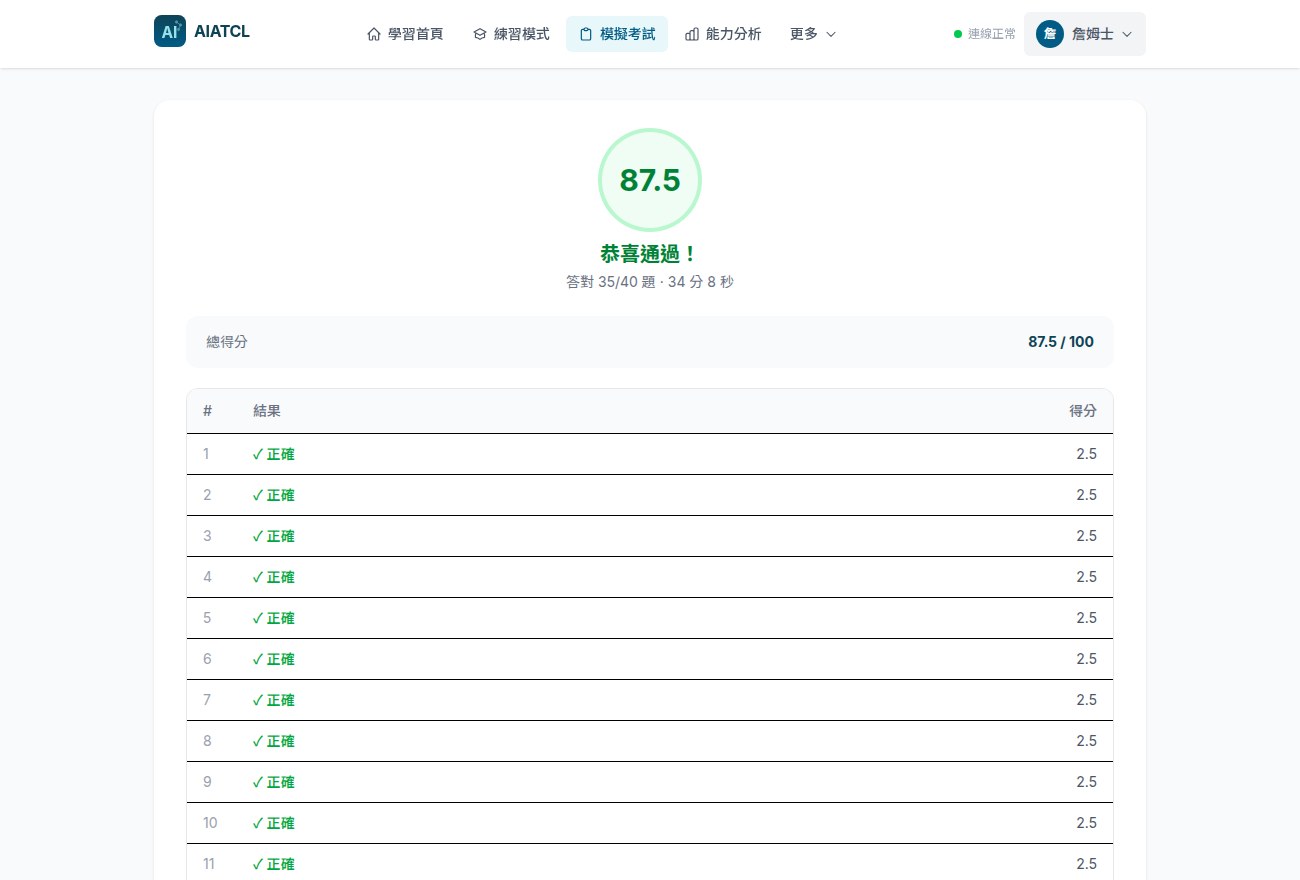Select the 模擬考試 nav tab
Screen dimensions: 1300x880
tap(617, 34)
